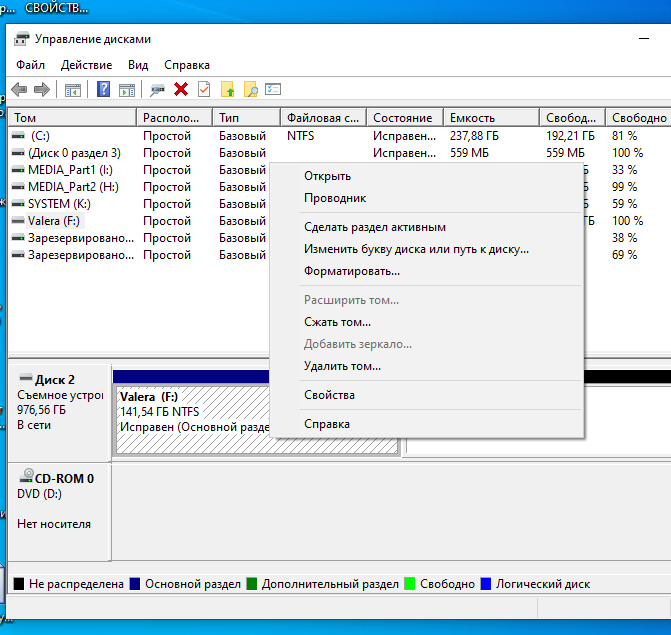Click the magnifier search toolbar icon

(x=251, y=89)
